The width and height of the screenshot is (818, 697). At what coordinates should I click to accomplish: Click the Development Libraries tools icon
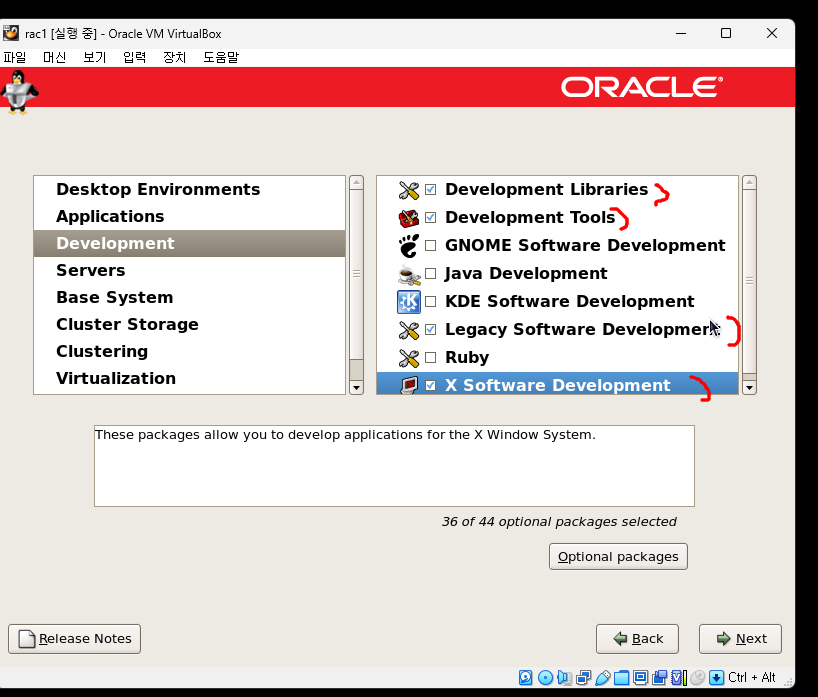point(408,190)
